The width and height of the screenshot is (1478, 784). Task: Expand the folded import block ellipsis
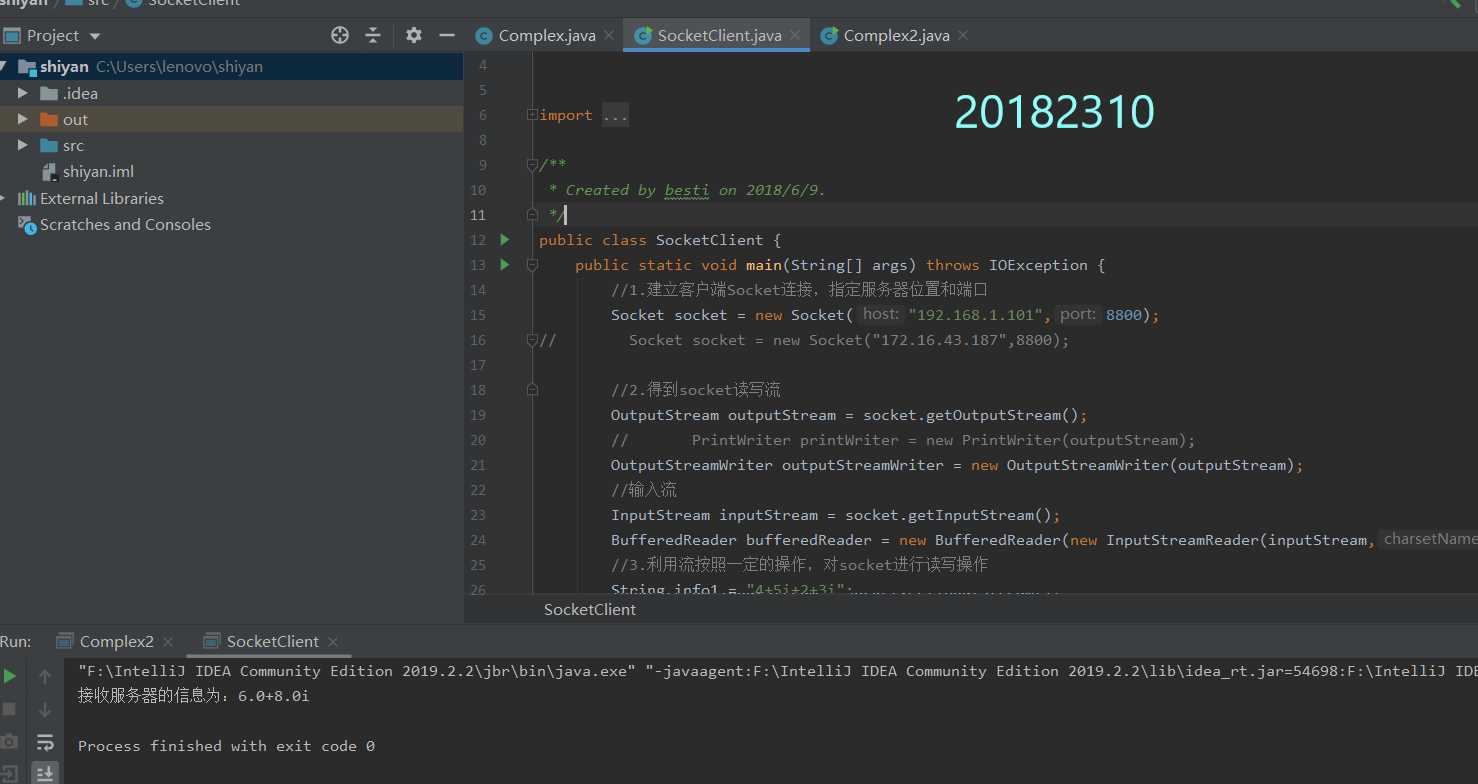(x=615, y=115)
